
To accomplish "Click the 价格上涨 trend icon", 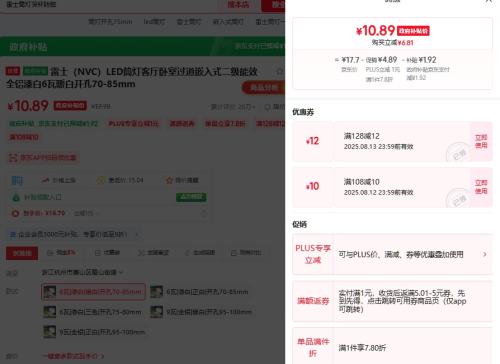I will coord(45,180).
